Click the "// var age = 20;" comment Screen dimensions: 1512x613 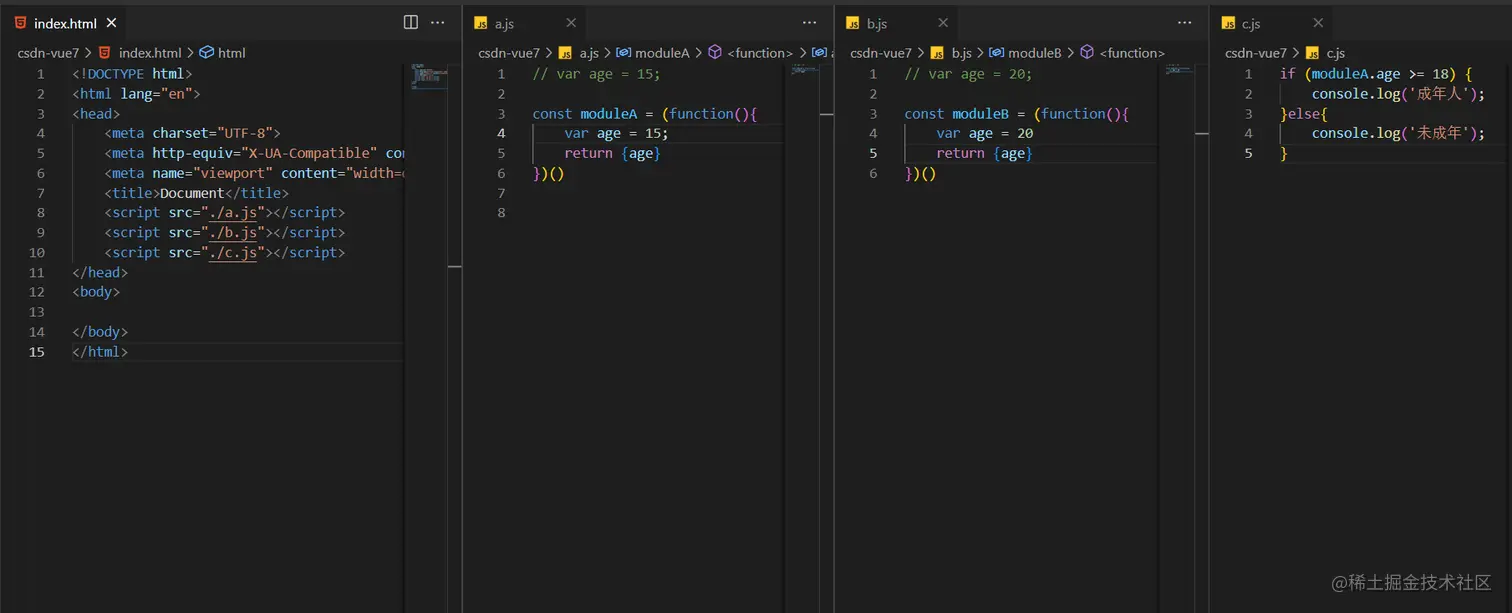coord(968,74)
